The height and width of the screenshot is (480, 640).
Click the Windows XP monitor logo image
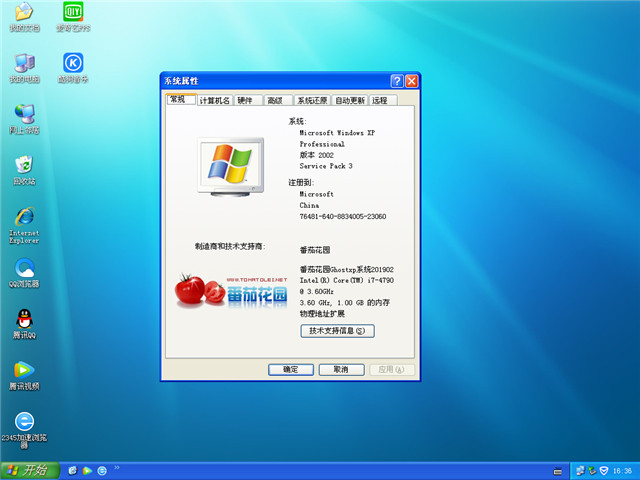231,167
